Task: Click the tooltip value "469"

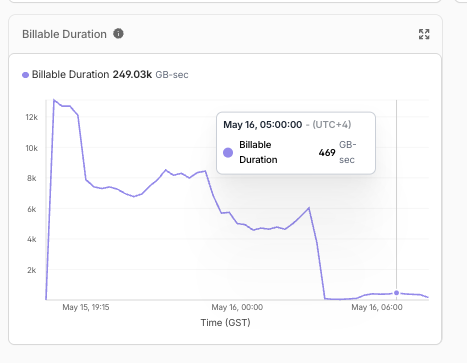Action: click(327, 153)
